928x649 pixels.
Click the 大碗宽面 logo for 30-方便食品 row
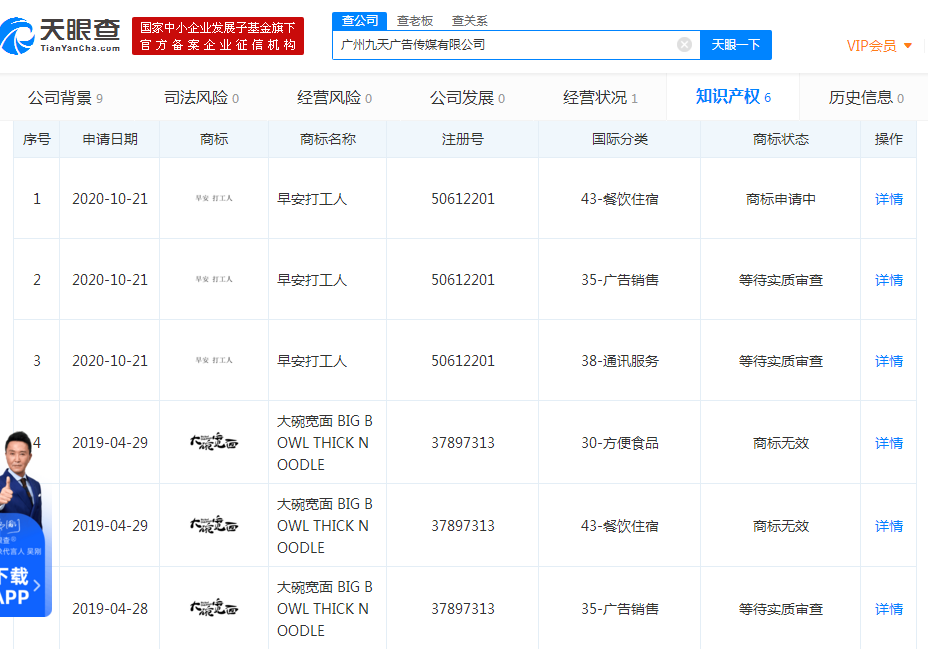214,442
